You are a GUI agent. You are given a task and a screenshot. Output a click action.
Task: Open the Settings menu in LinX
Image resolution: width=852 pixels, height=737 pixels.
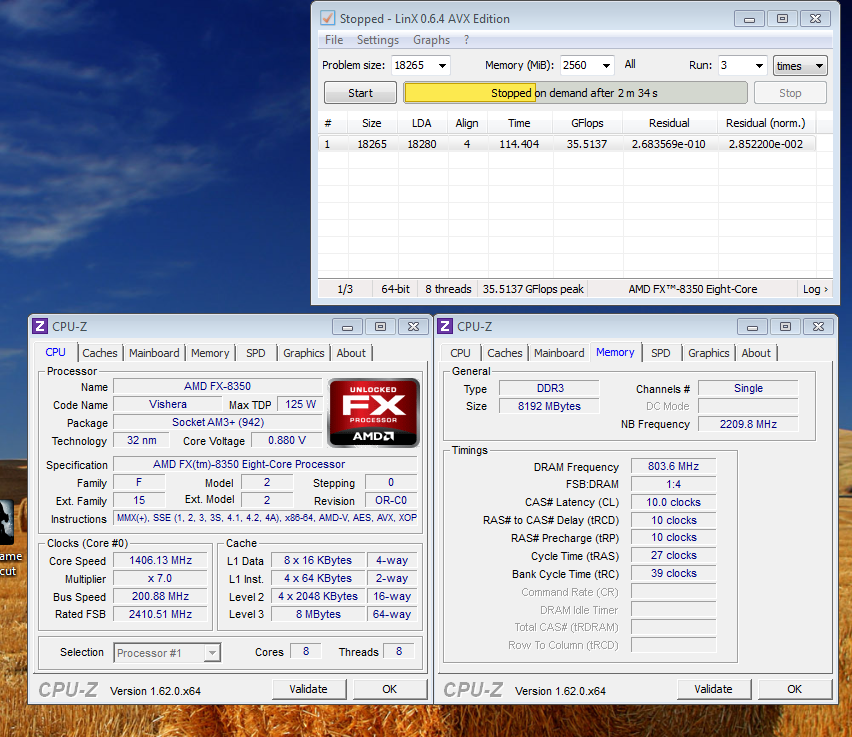point(378,40)
